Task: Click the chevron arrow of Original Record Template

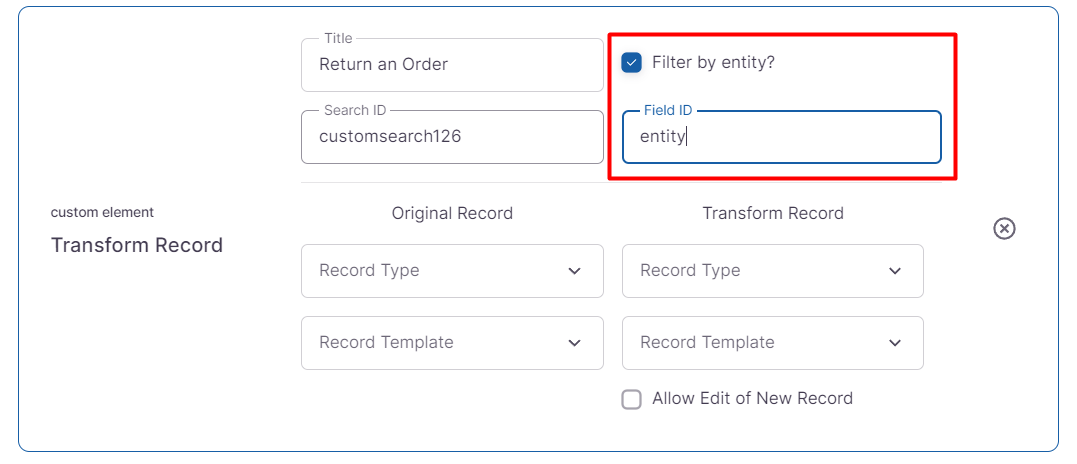Action: [x=574, y=343]
